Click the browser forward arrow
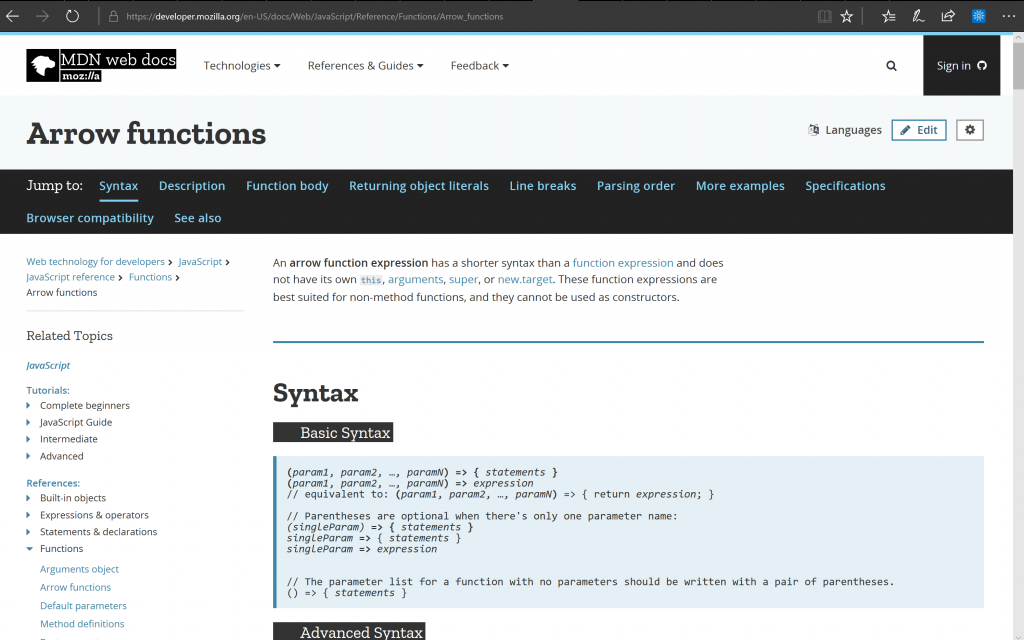 click(42, 16)
